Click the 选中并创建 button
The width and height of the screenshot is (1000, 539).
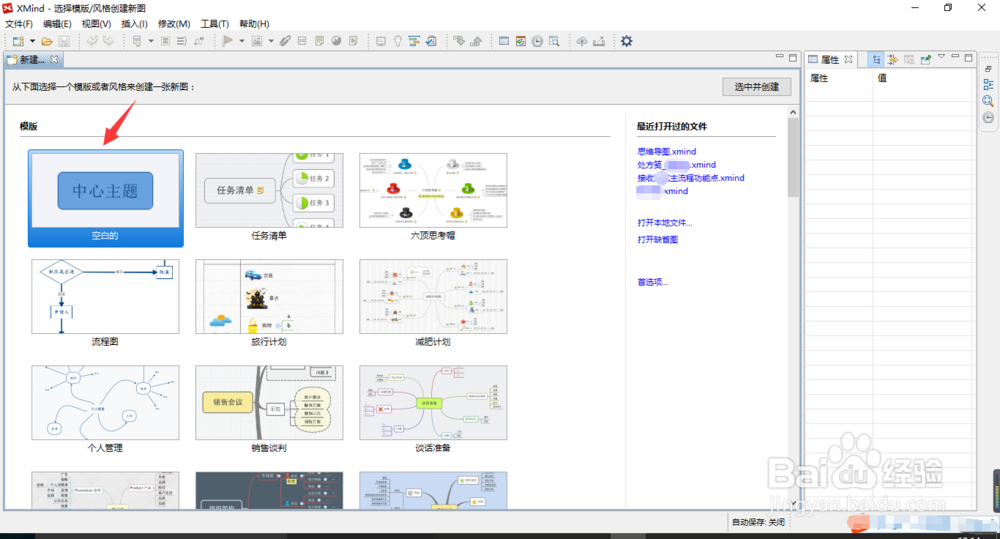click(757, 87)
